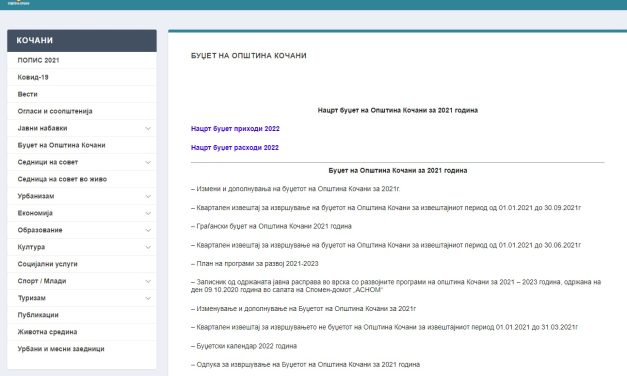627x376 pixels.
Task: Expand the Јавни набавки submenu chevron
Action: pos(148,128)
